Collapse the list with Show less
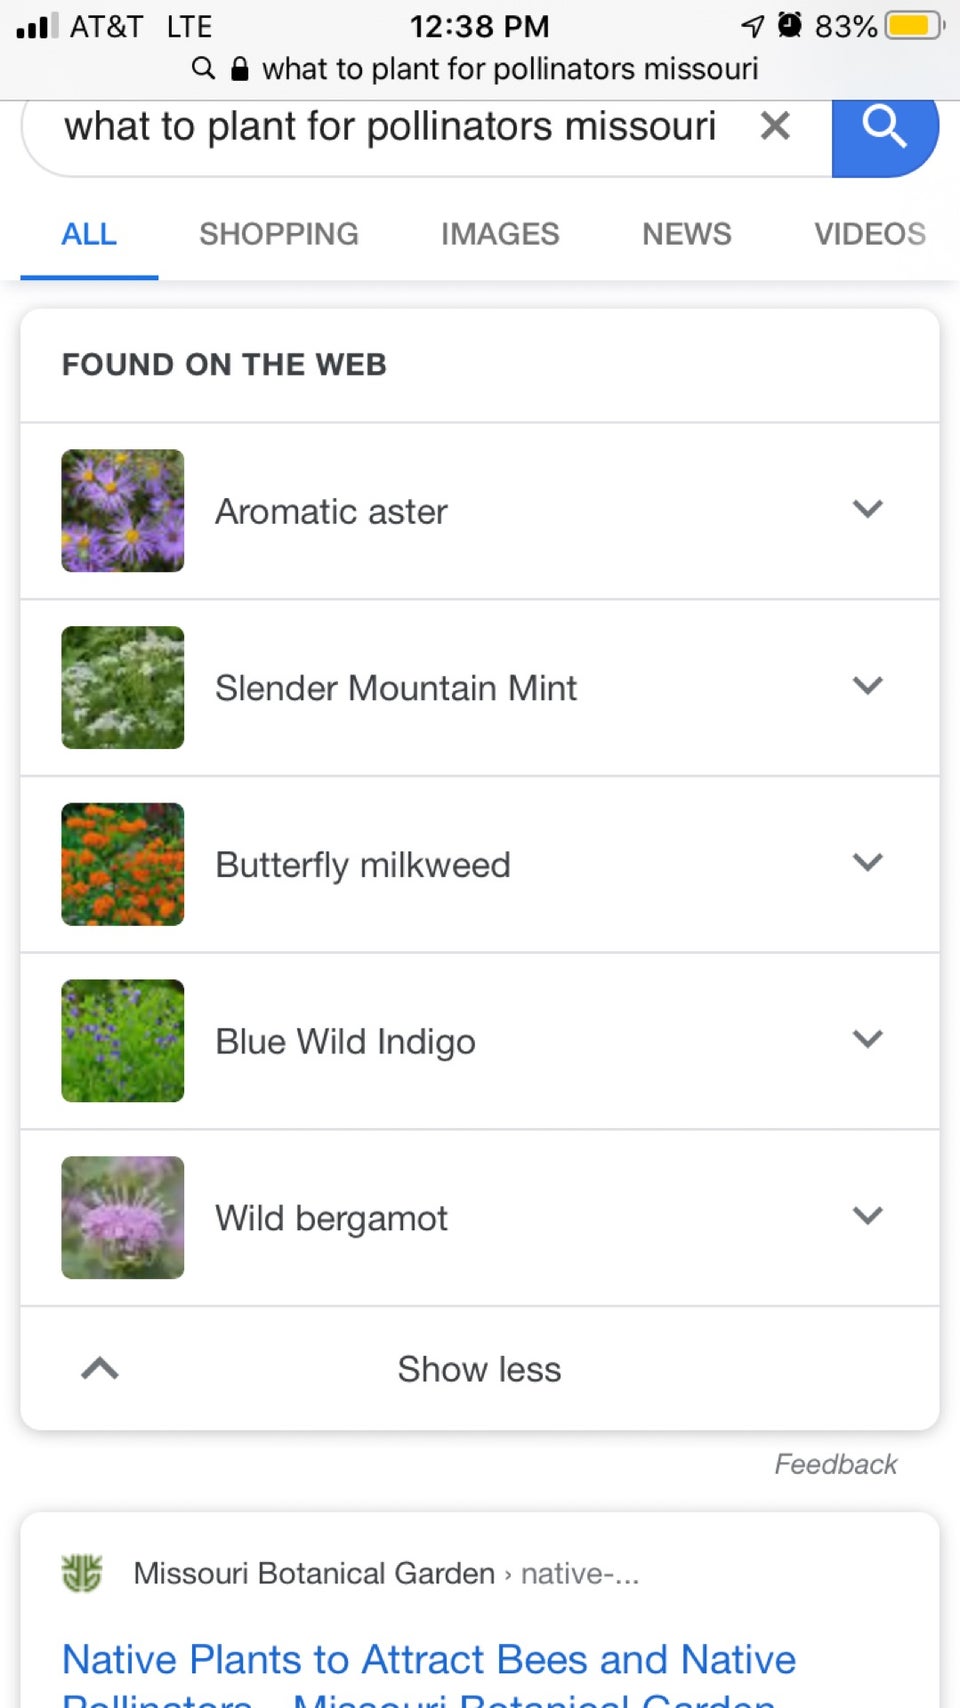 [479, 1369]
